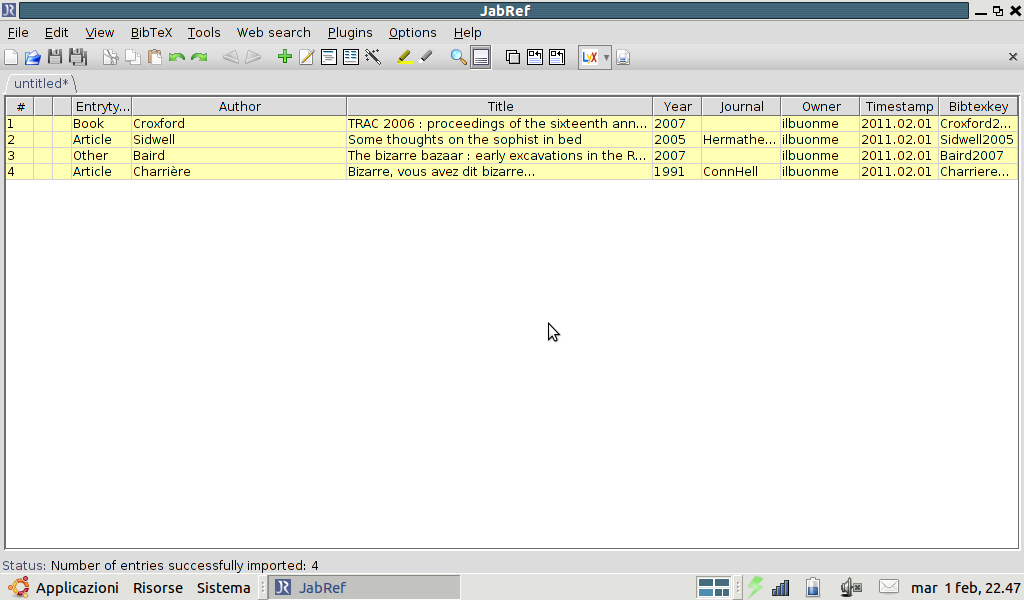Expand the LyX push-to dropdown arrow

coord(606,57)
